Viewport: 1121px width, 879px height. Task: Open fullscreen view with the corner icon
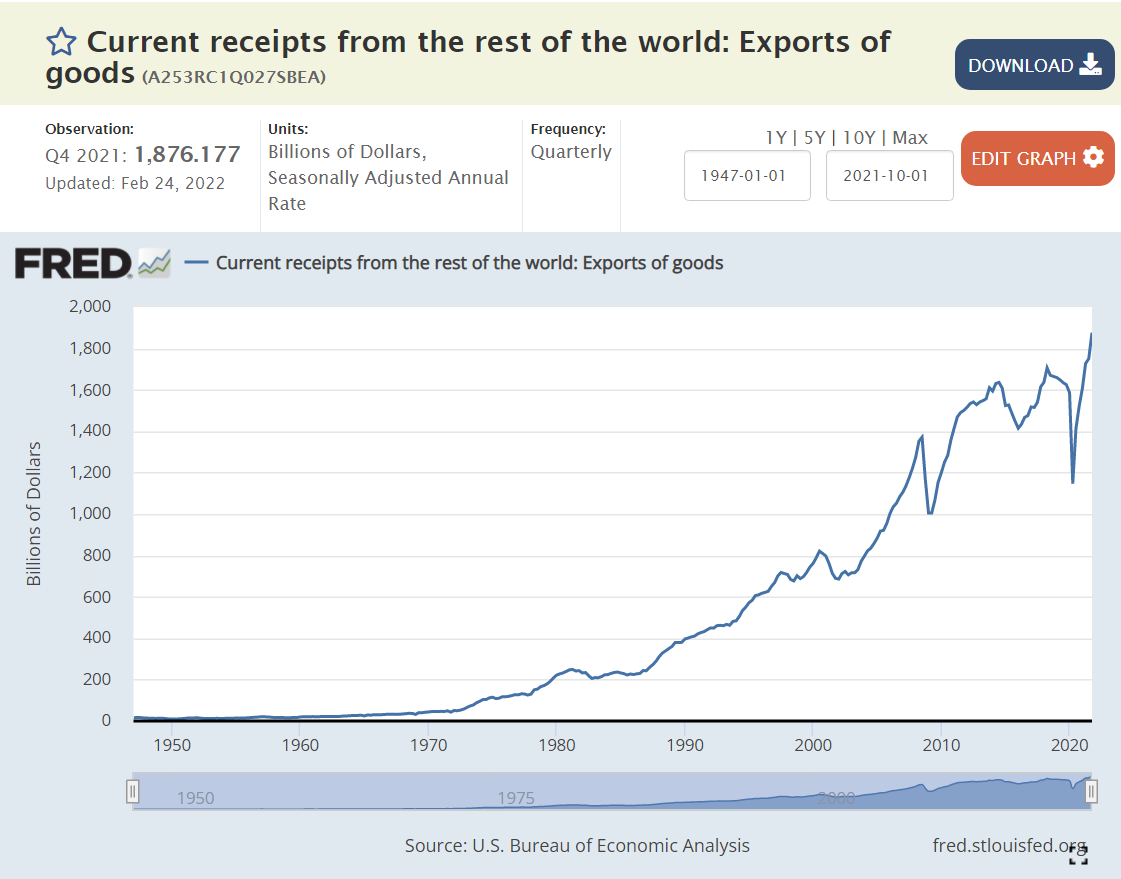tap(1078, 853)
